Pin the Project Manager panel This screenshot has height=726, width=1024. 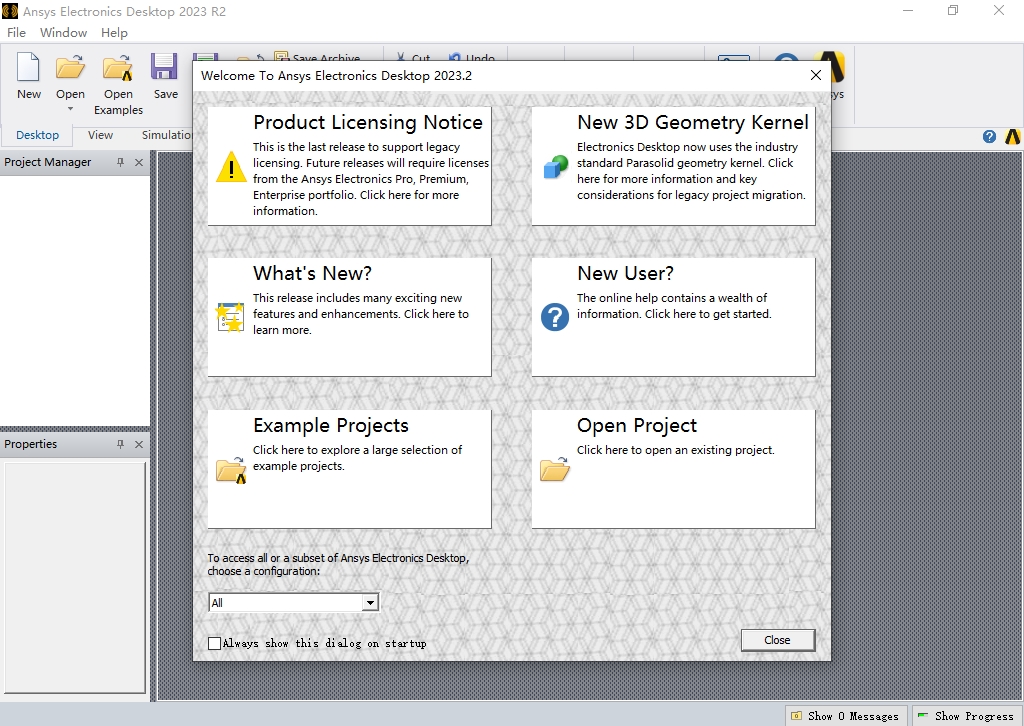121,162
